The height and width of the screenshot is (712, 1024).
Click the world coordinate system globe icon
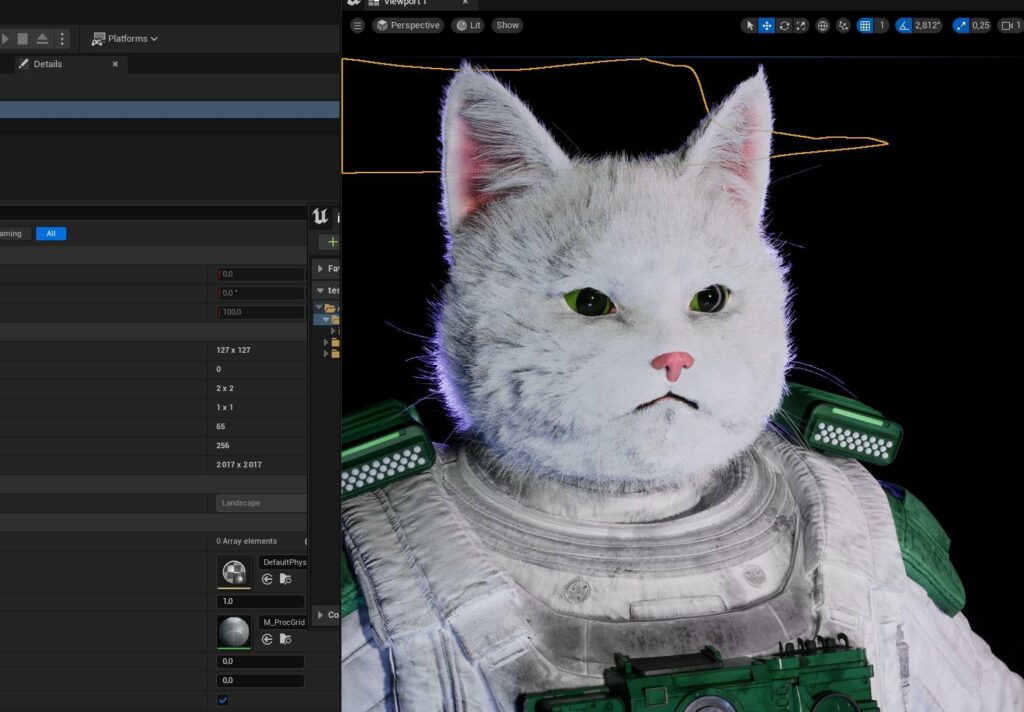[x=823, y=25]
